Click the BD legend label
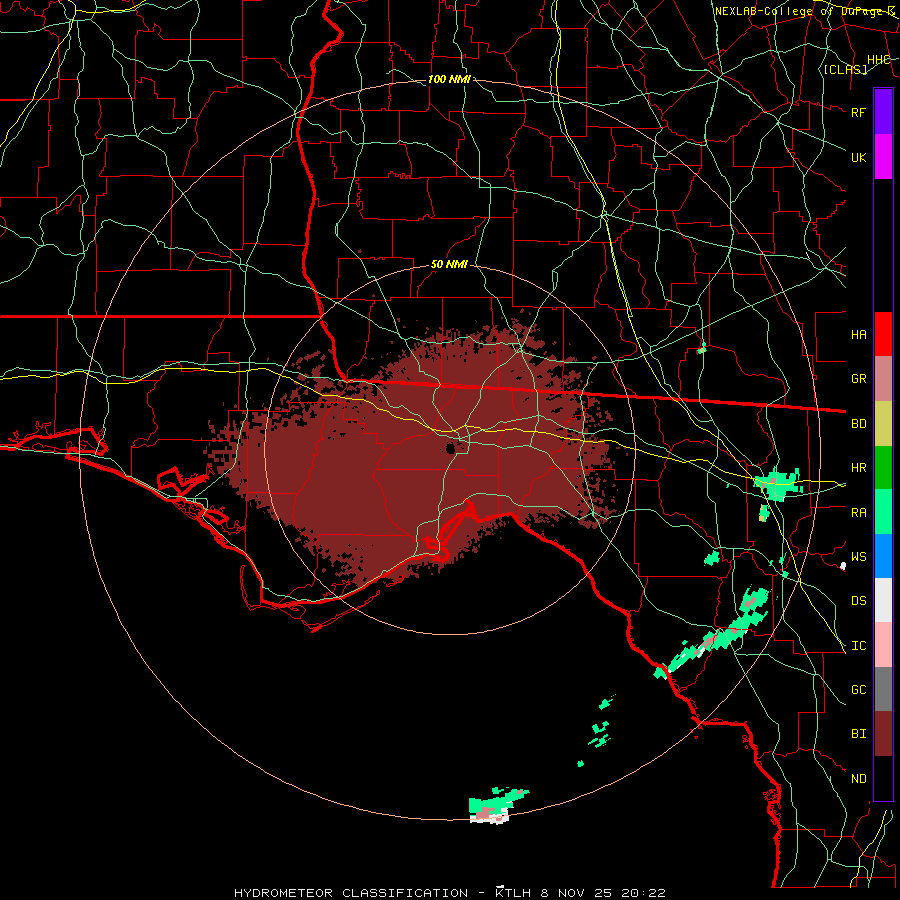 point(858,424)
